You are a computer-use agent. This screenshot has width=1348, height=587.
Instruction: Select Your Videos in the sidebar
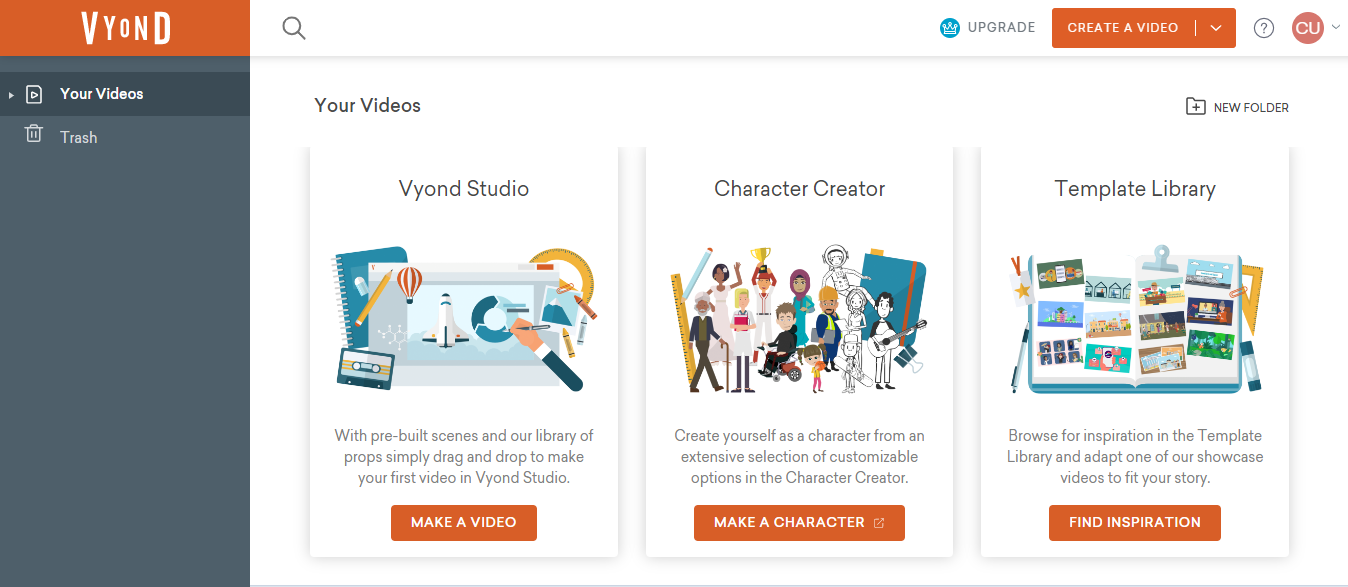click(125, 94)
